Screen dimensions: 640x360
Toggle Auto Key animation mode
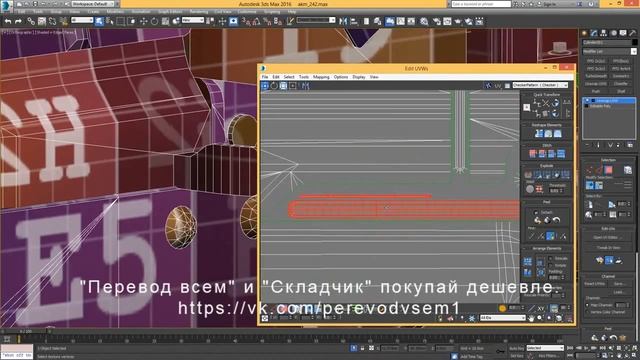516,348
